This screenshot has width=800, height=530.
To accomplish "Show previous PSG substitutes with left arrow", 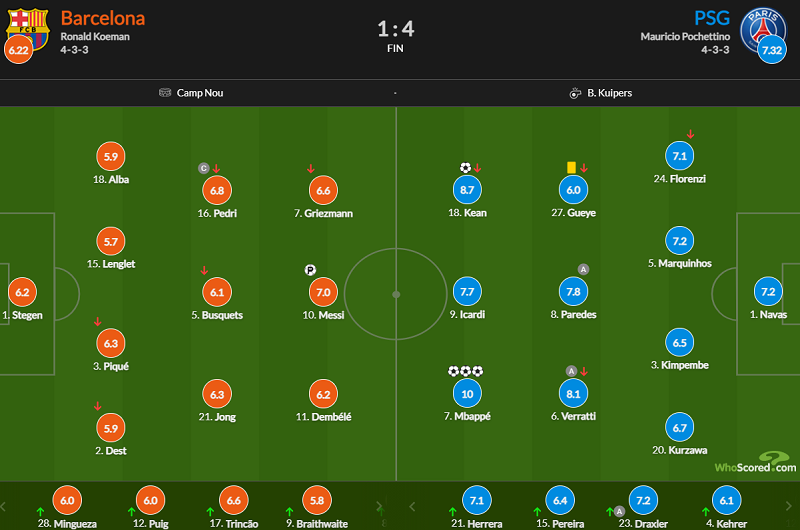I will click(412, 506).
